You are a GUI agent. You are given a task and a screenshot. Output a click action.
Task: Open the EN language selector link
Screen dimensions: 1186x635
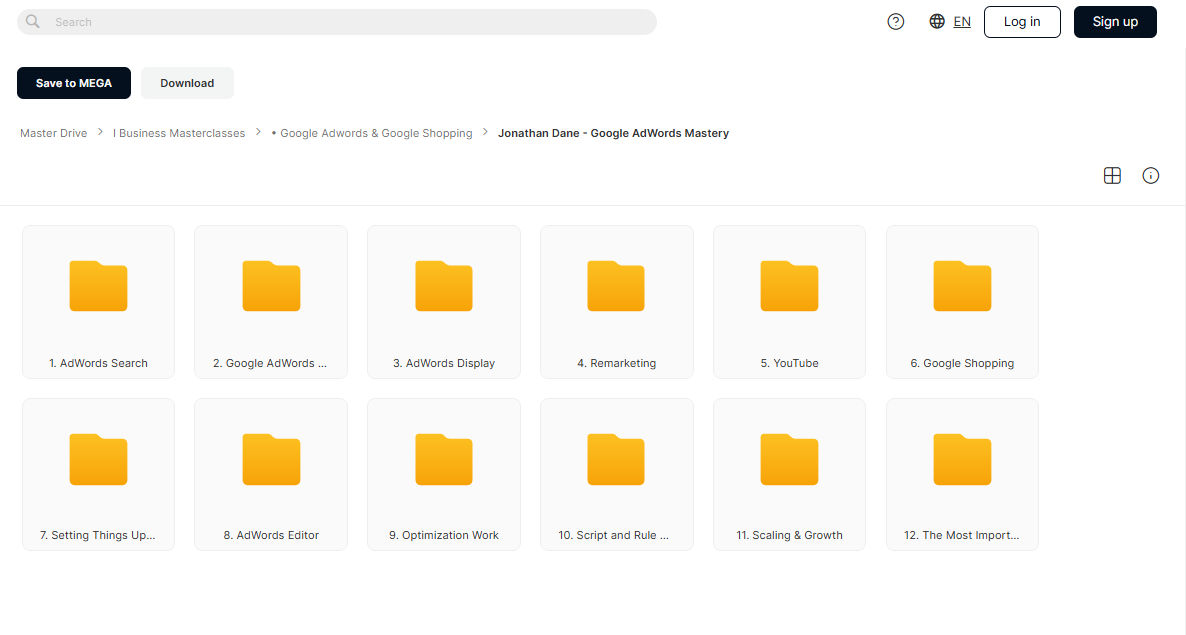pos(962,22)
